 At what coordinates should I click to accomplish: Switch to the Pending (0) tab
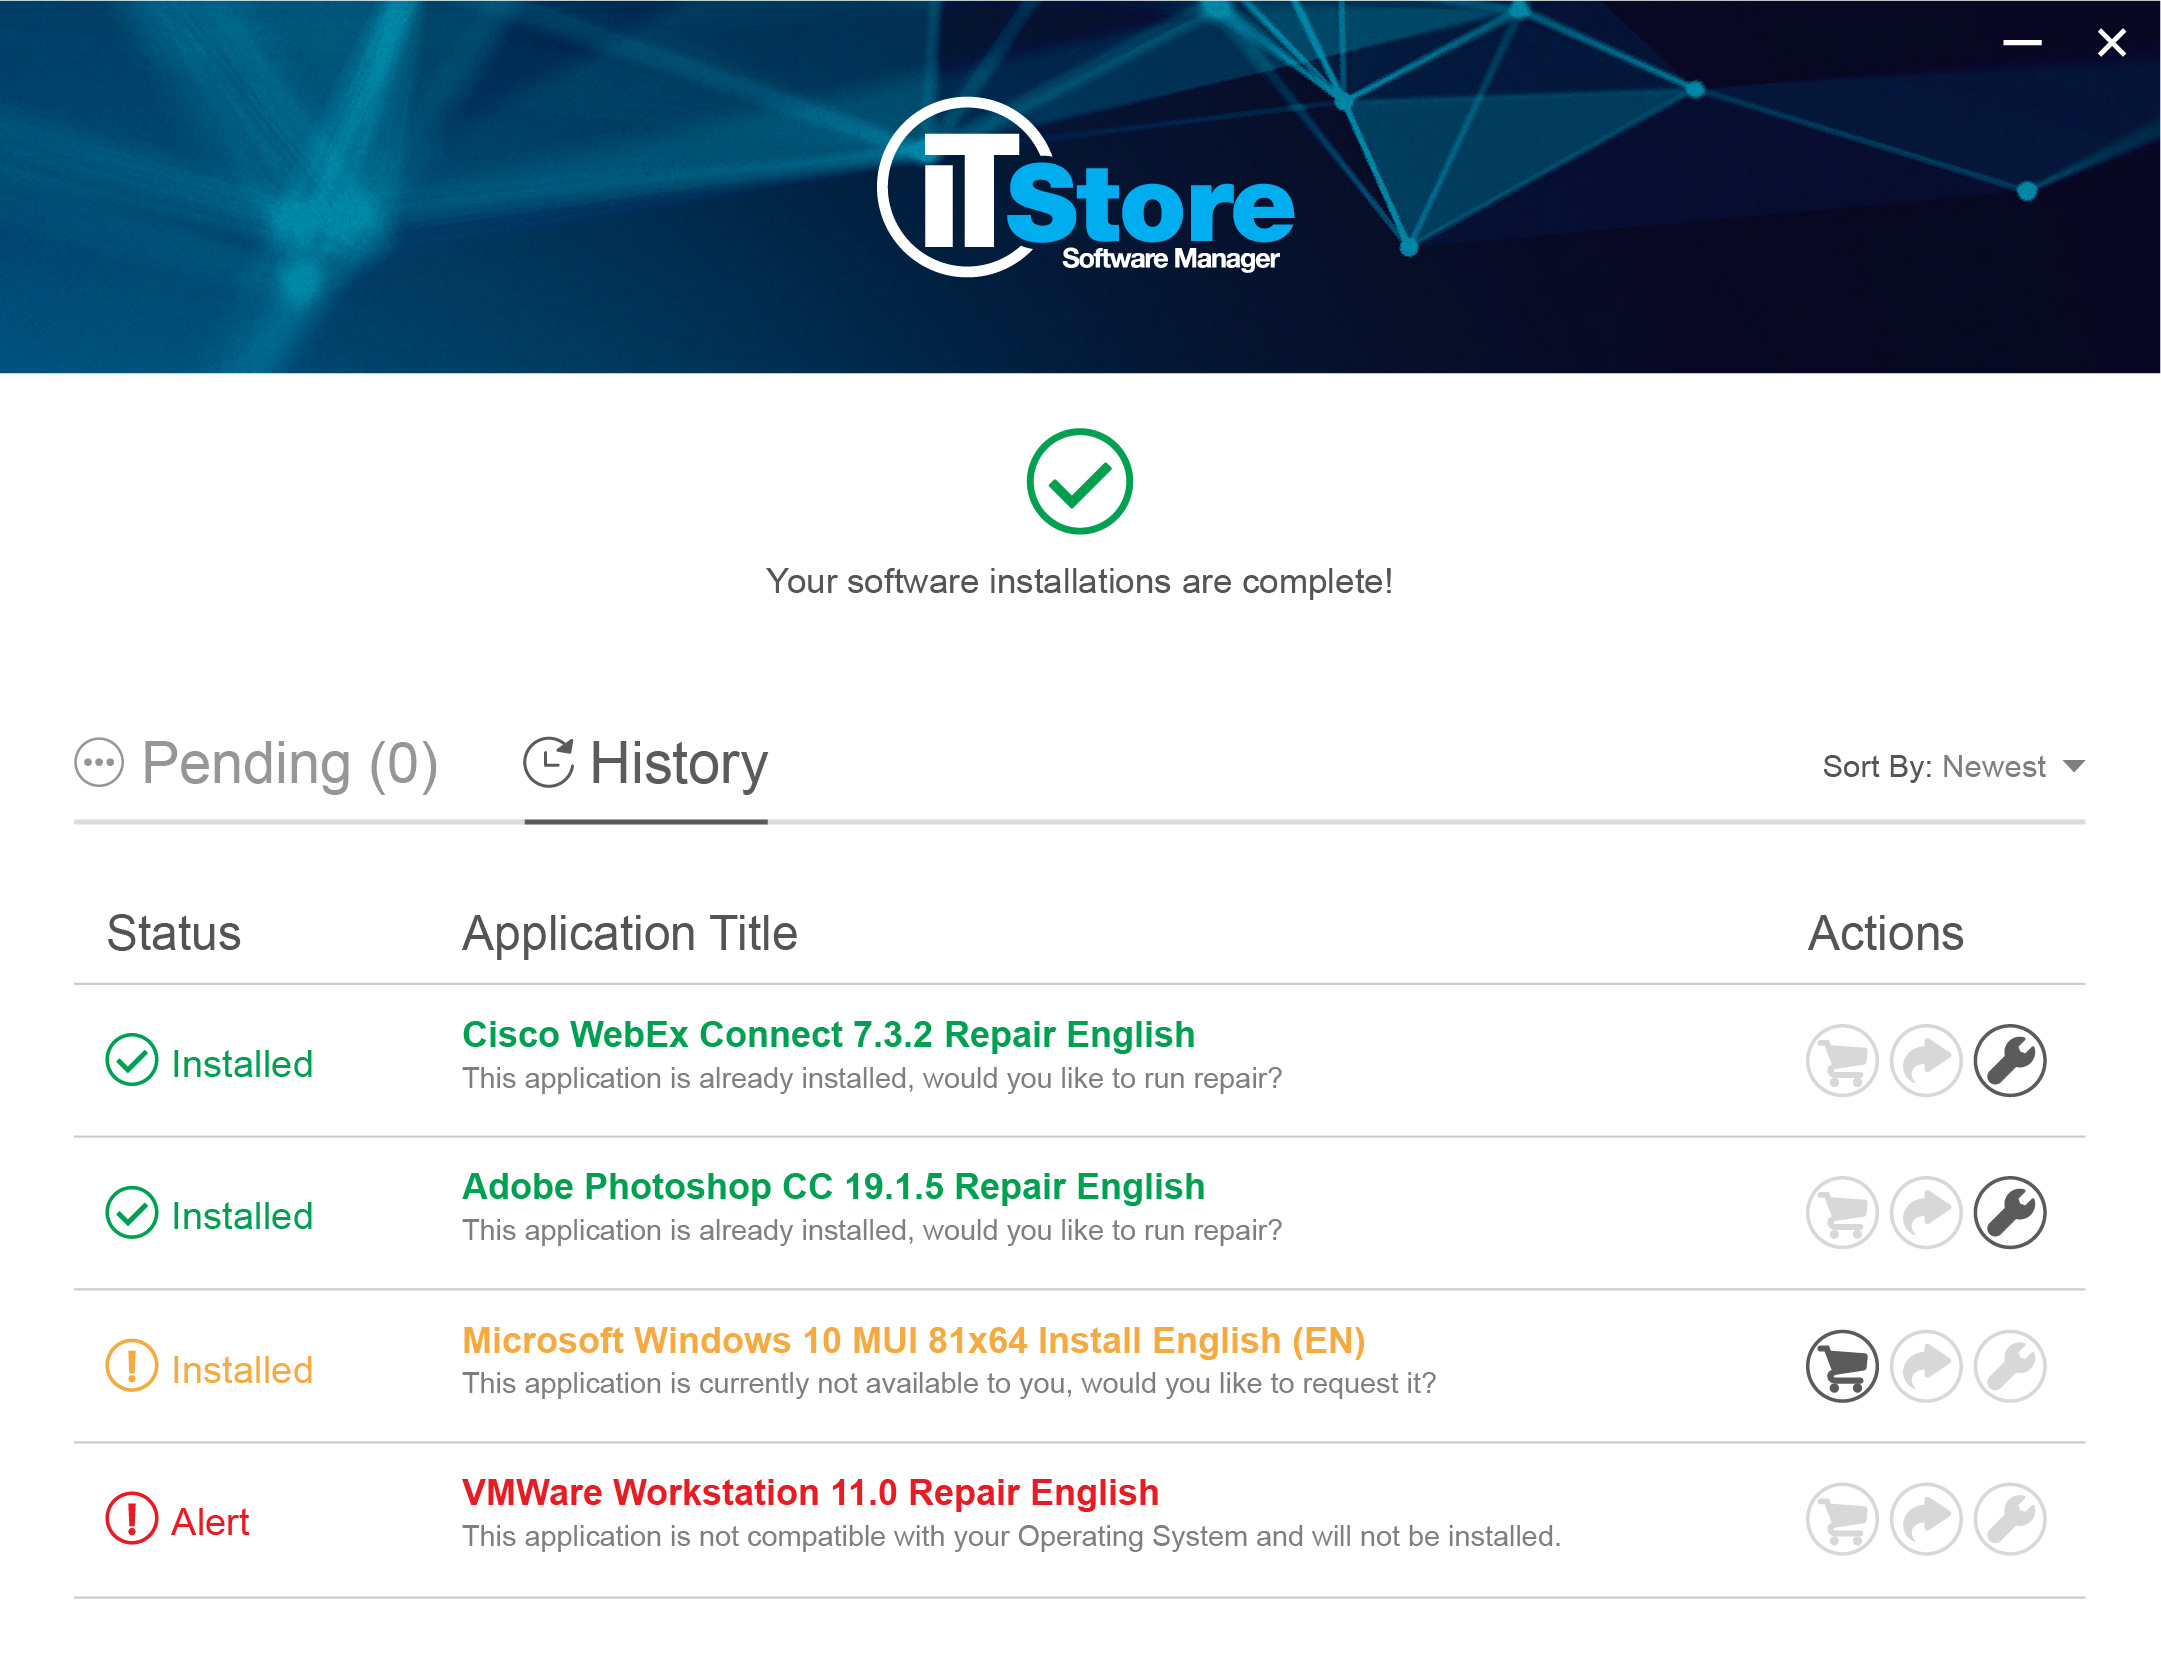tap(257, 764)
